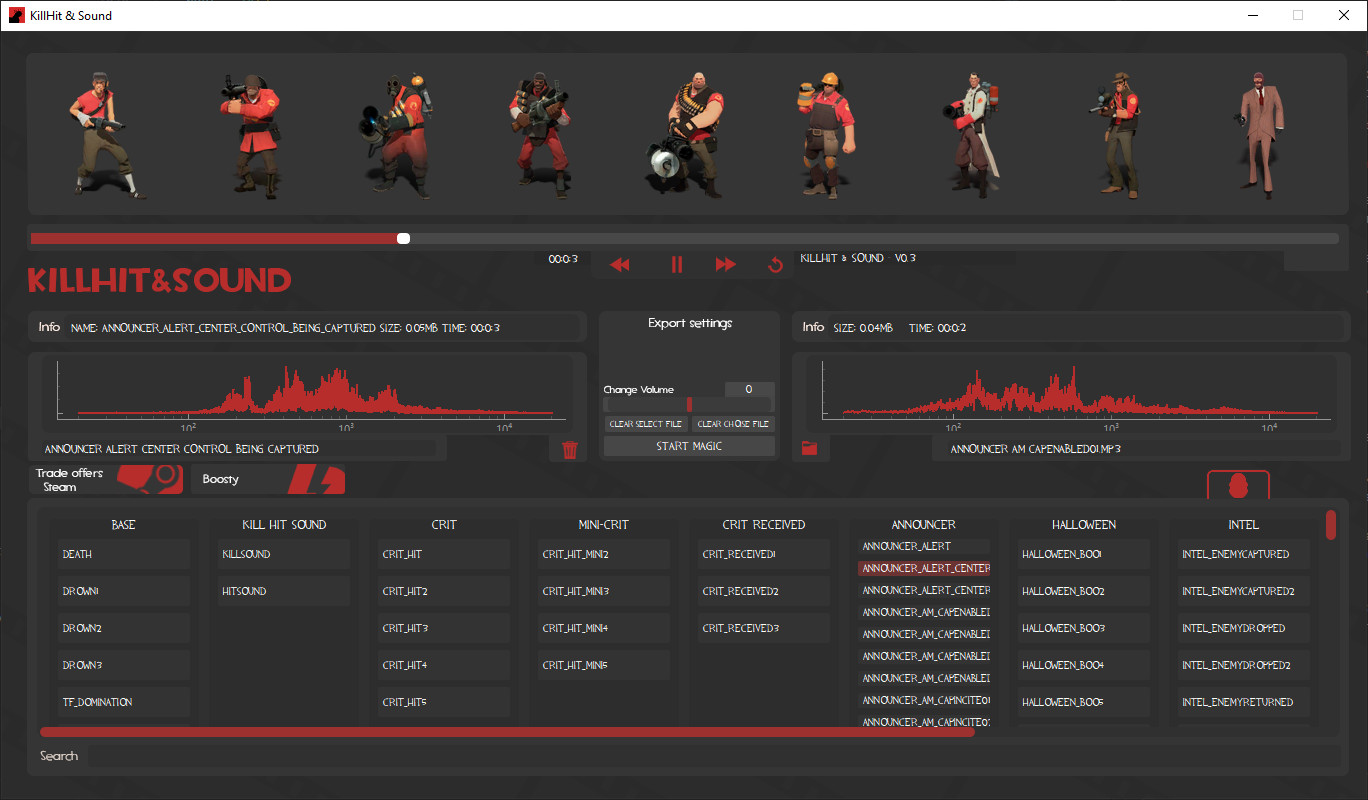Viewport: 1368px width, 800px height.
Task: Pause the current sound playback
Action: (x=677, y=263)
